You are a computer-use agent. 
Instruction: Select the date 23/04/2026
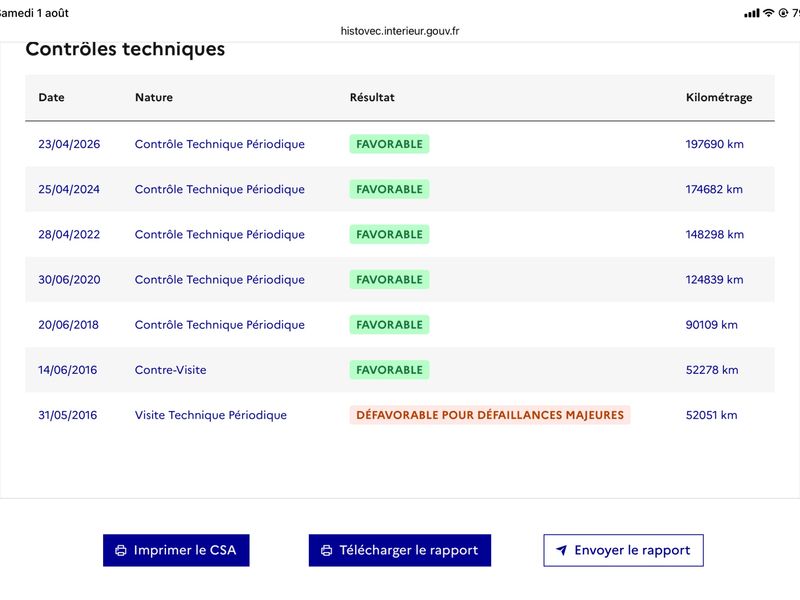pyautogui.click(x=69, y=144)
